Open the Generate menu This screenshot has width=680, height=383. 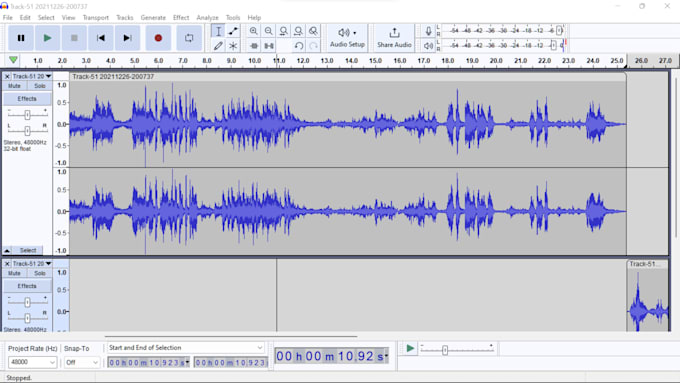153,18
